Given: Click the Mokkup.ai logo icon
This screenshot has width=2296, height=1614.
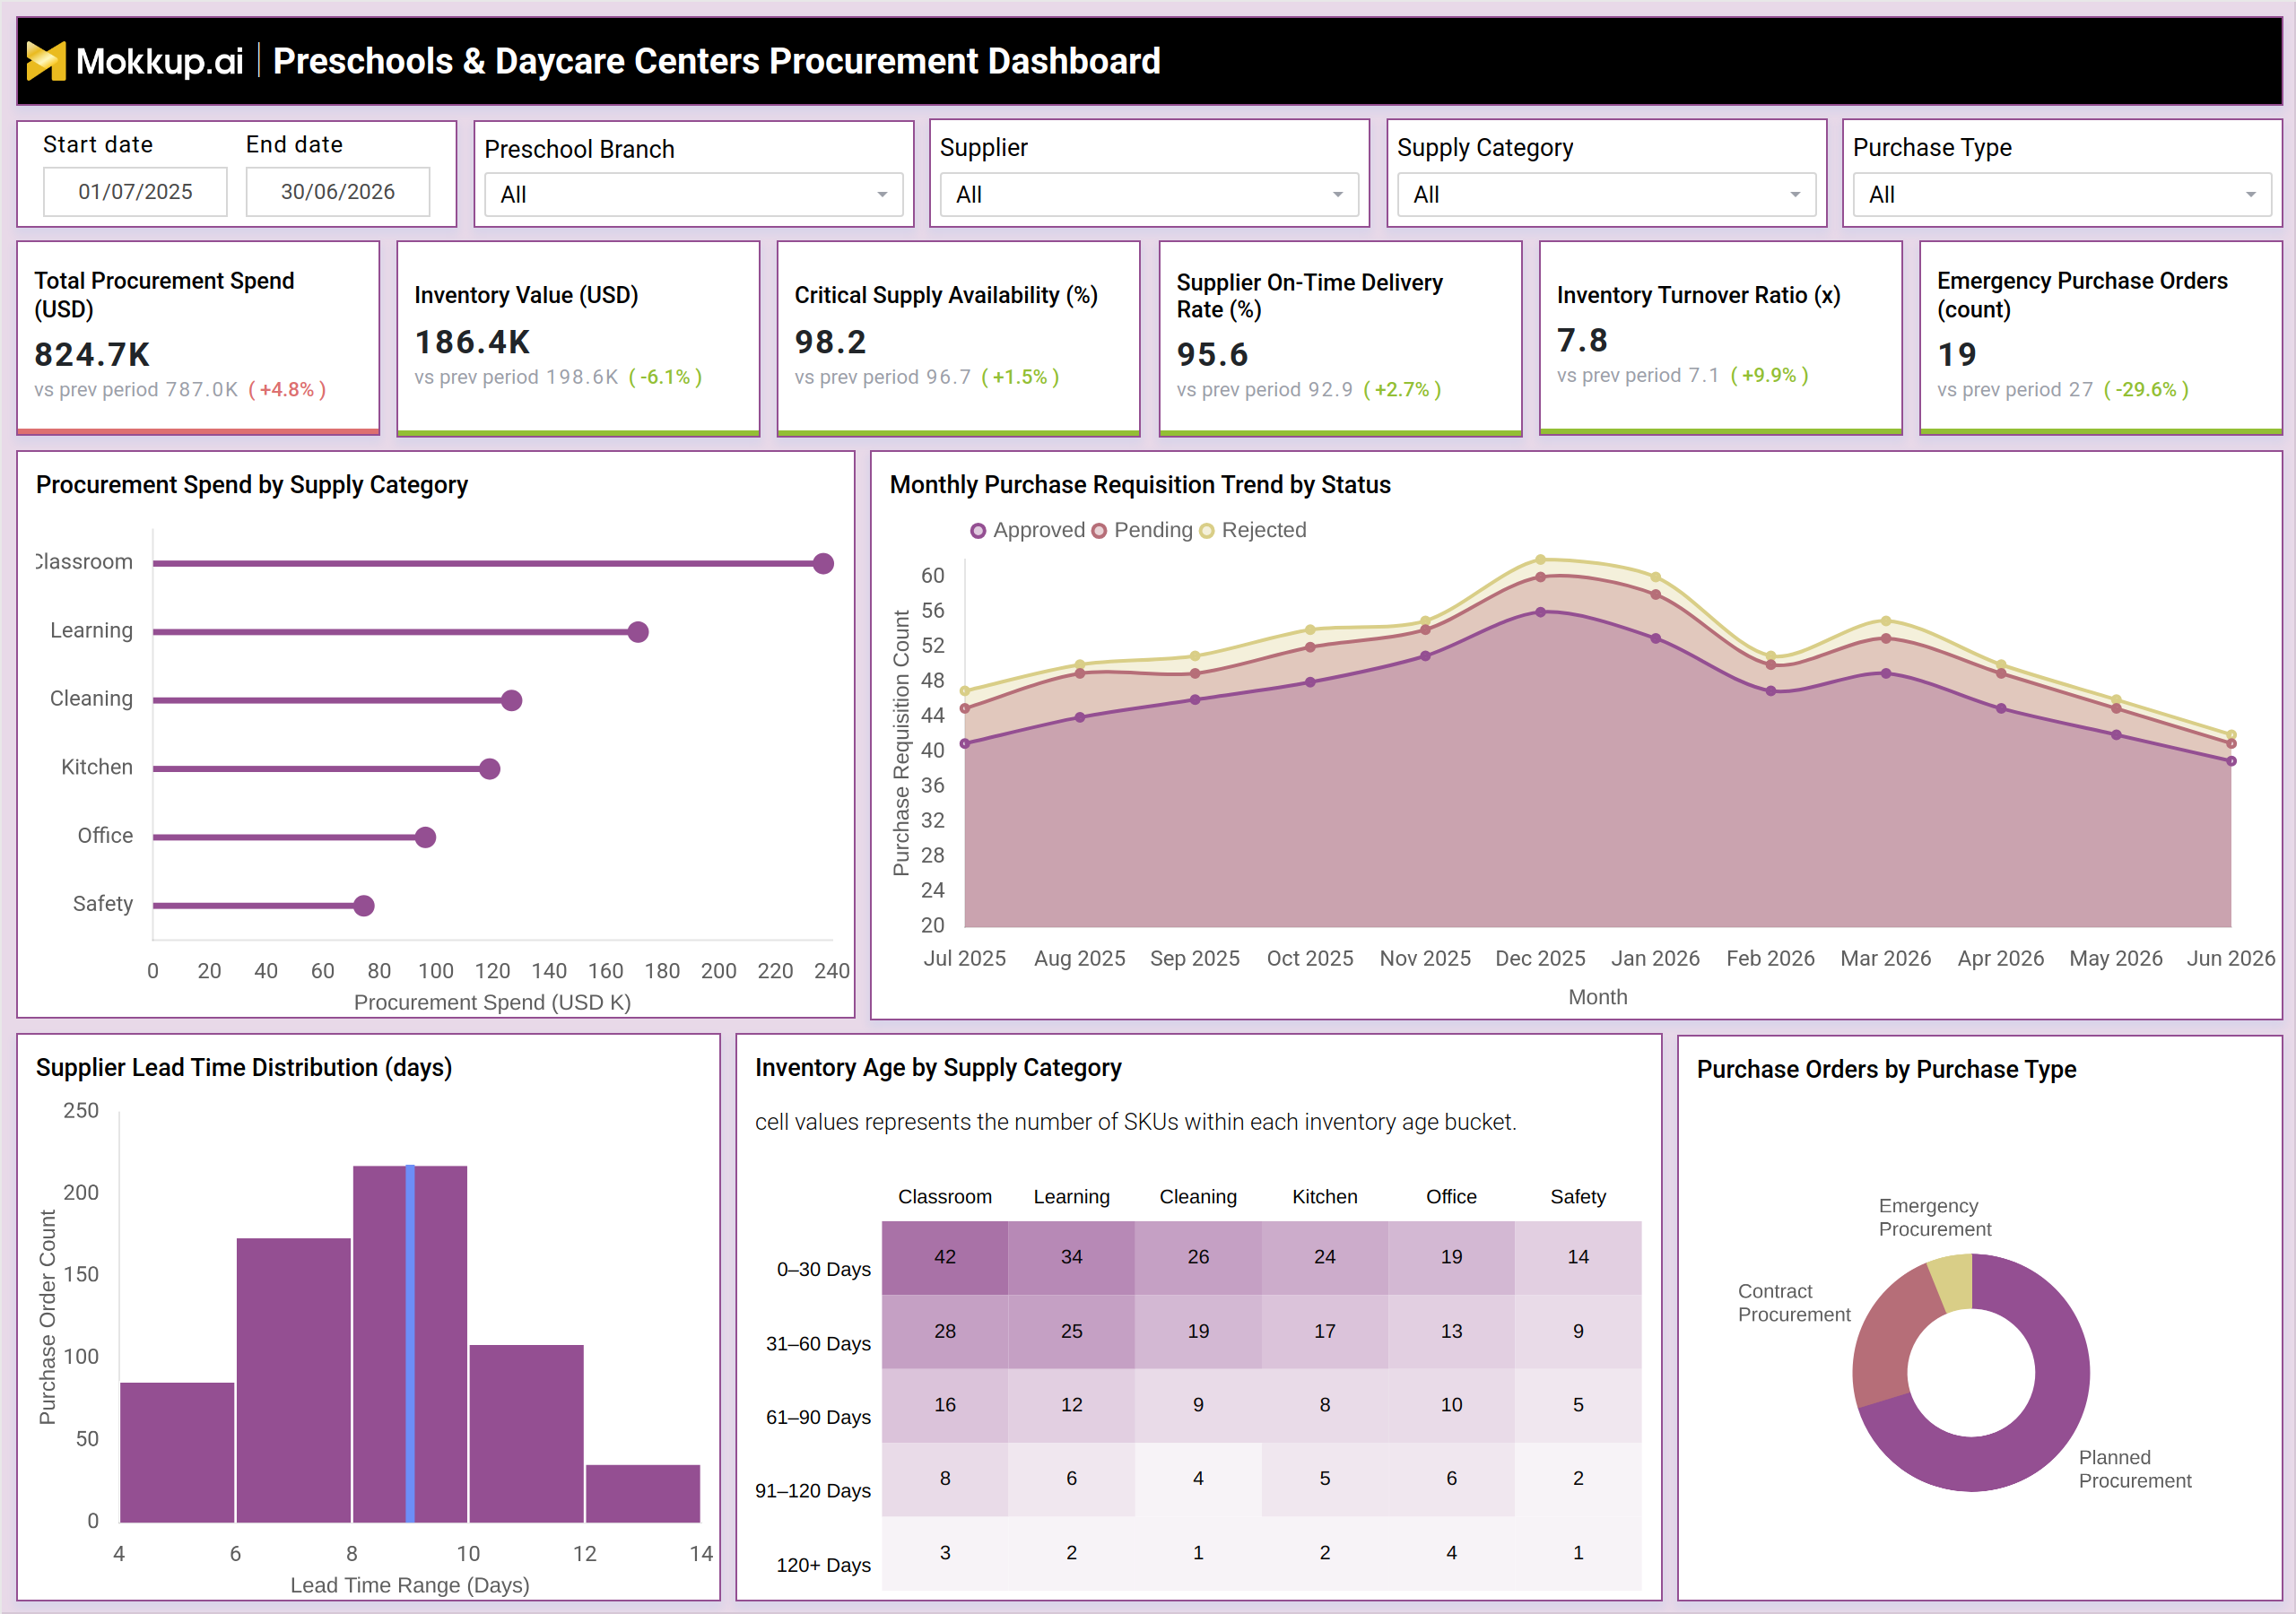Looking at the screenshot, I should (x=46, y=61).
